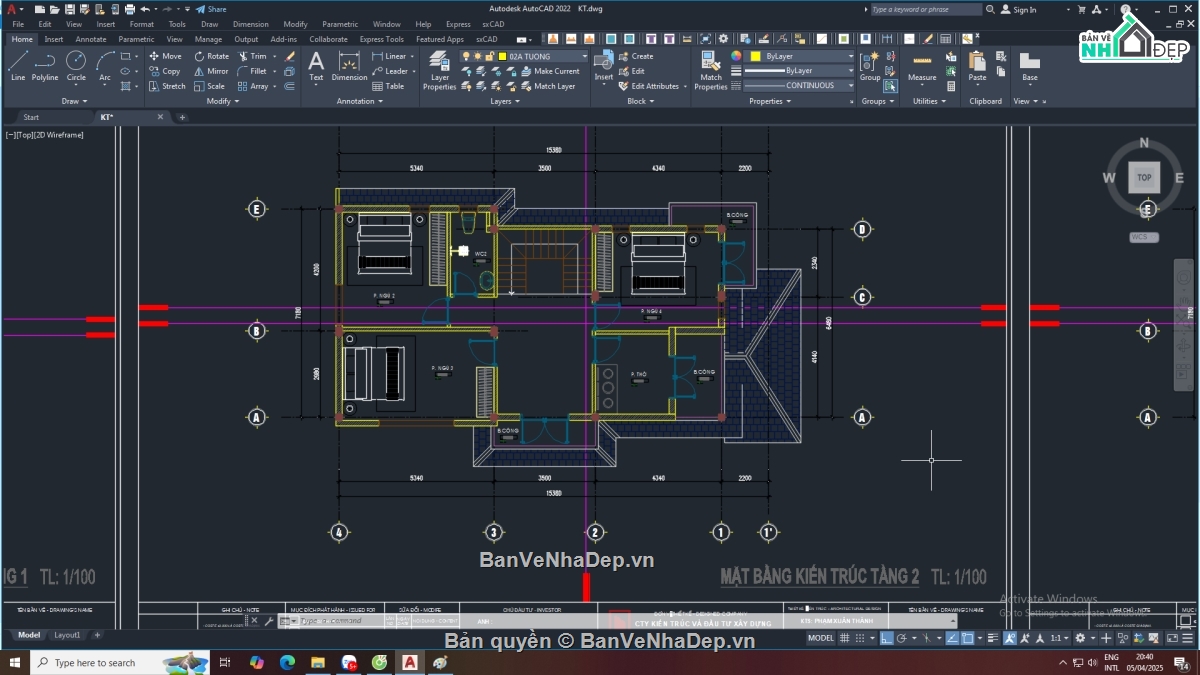Switch to the Layout1 tab
The width and height of the screenshot is (1200, 675).
tap(67, 635)
